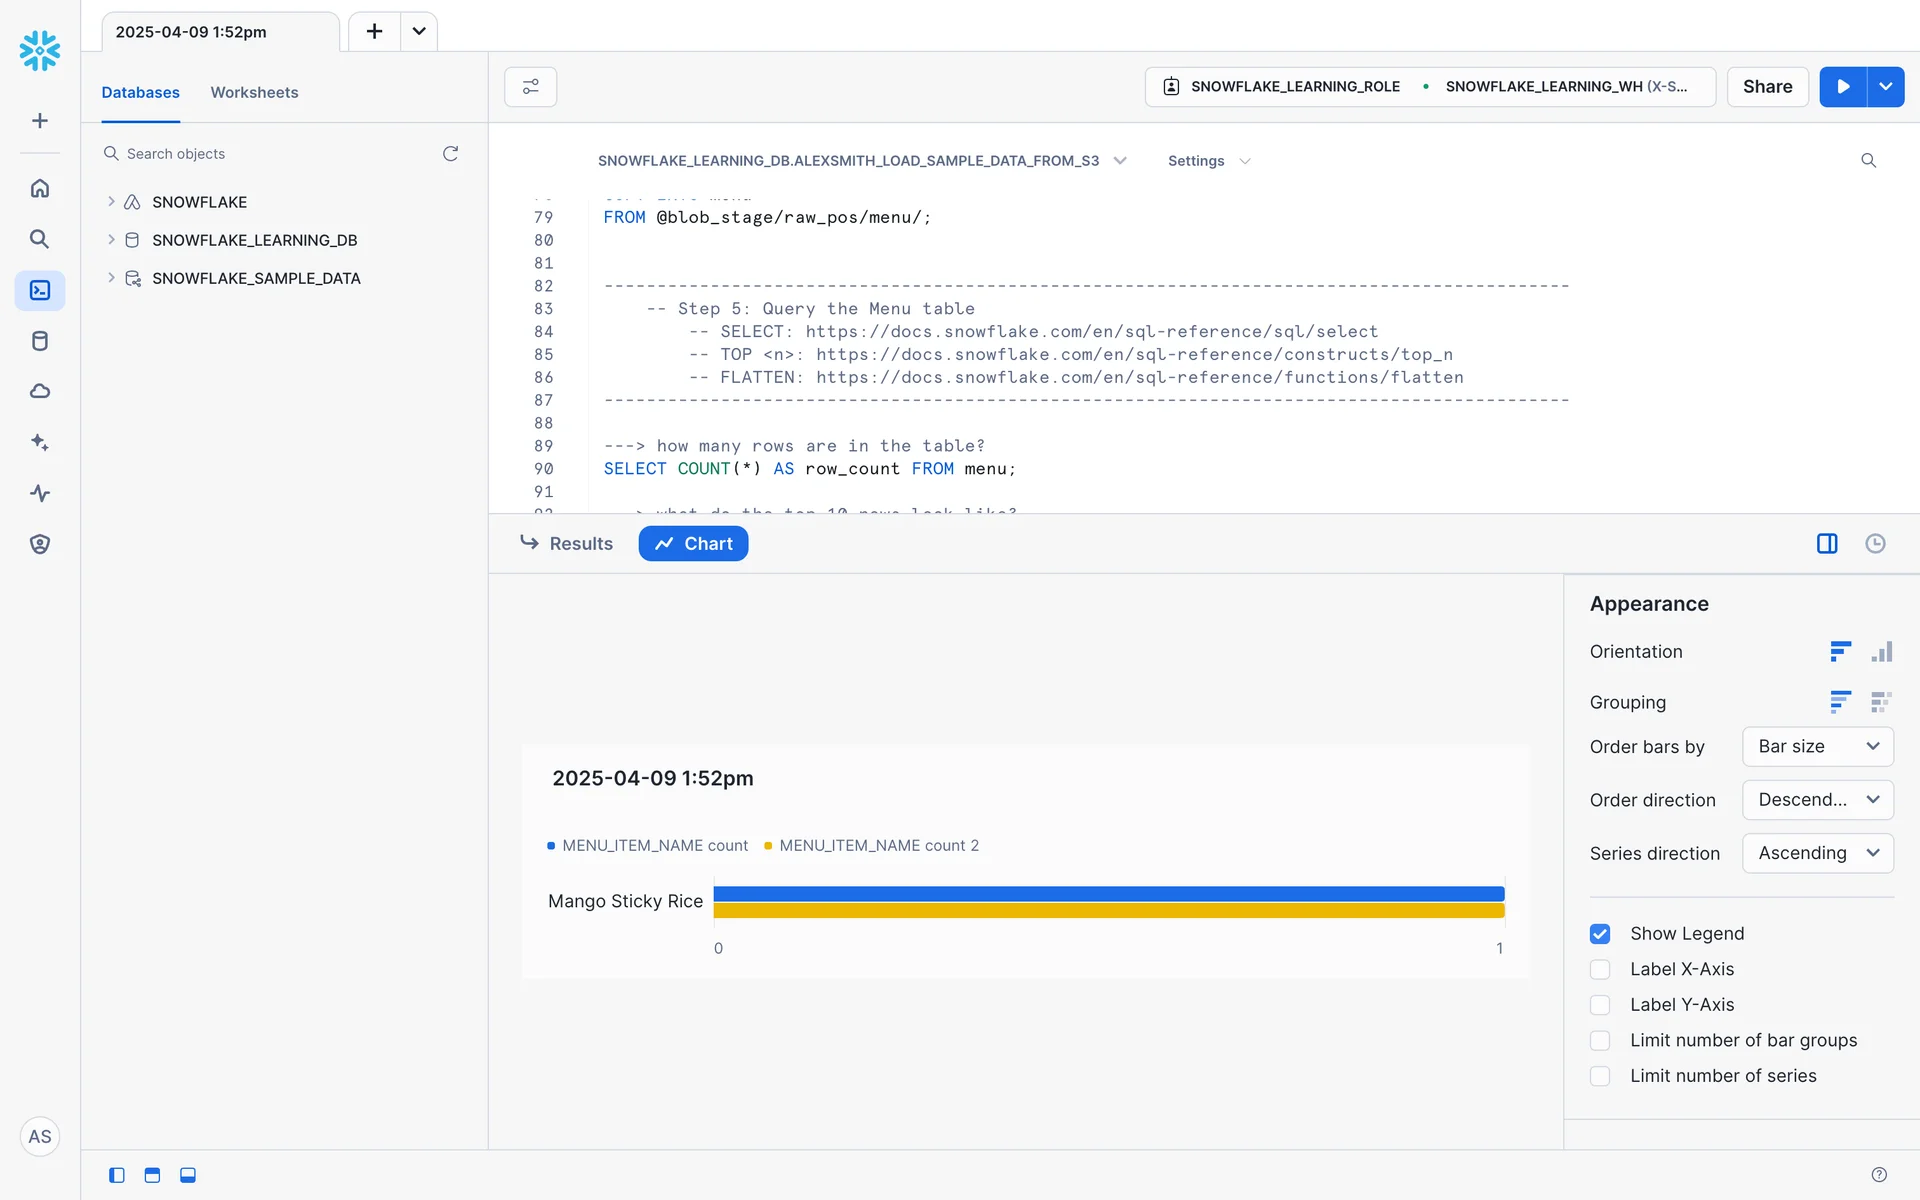Open the Monitoring activity icon
The height and width of the screenshot is (1200, 1920).
tap(40, 493)
